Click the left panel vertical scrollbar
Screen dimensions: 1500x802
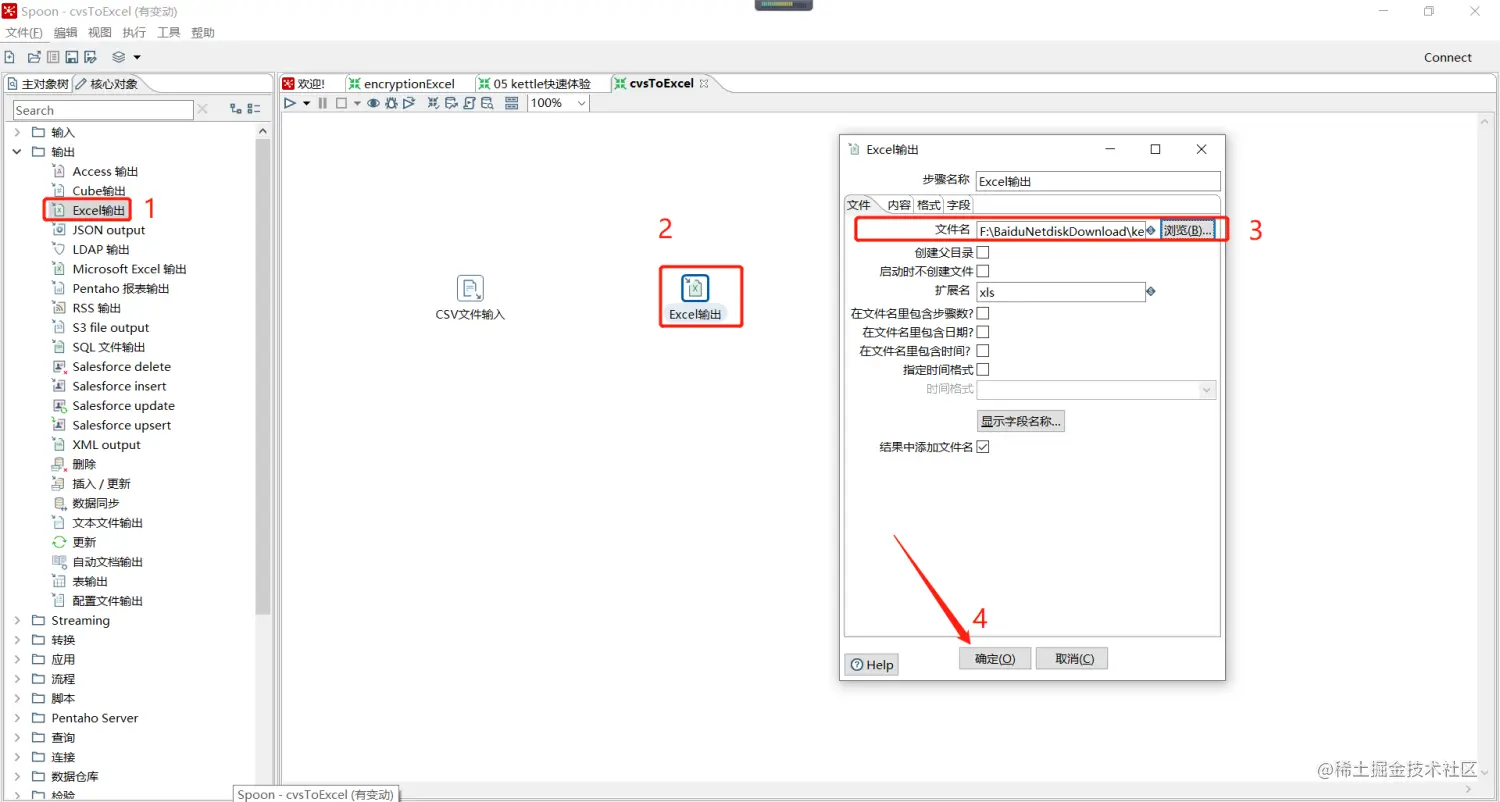(263, 375)
